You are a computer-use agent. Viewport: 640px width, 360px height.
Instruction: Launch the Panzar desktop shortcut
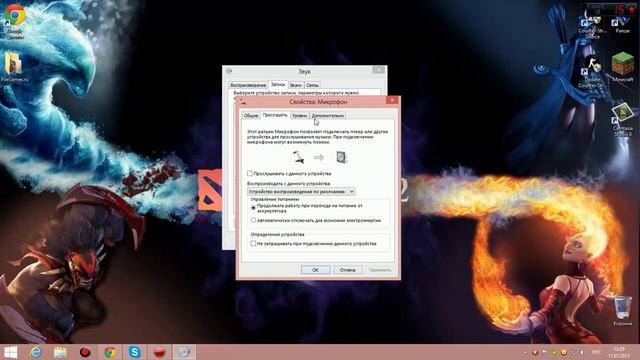coord(622,24)
